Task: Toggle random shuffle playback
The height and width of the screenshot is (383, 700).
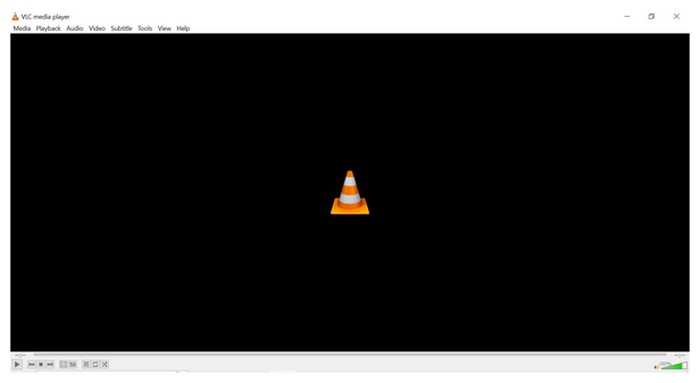Action: pos(105,365)
